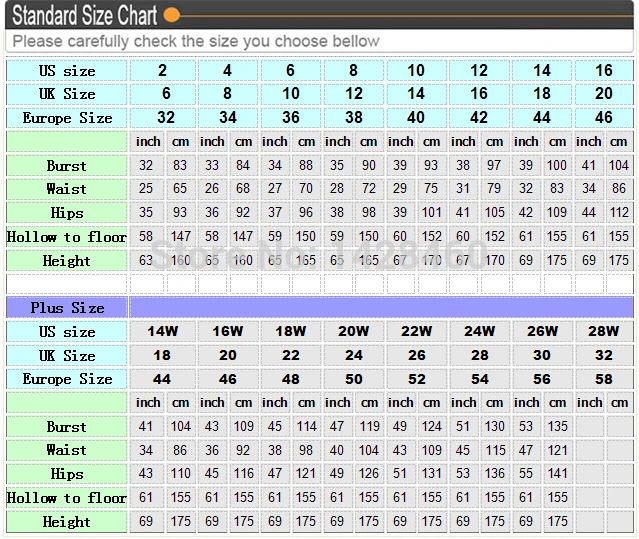Select Plus Size 'Hollow to floor' label
This screenshot has width=639, height=539.
67,498
